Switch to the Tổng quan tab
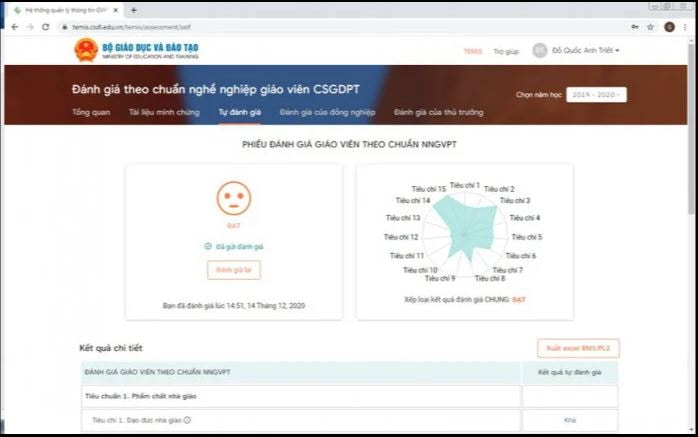The image size is (698, 437). coord(91,112)
